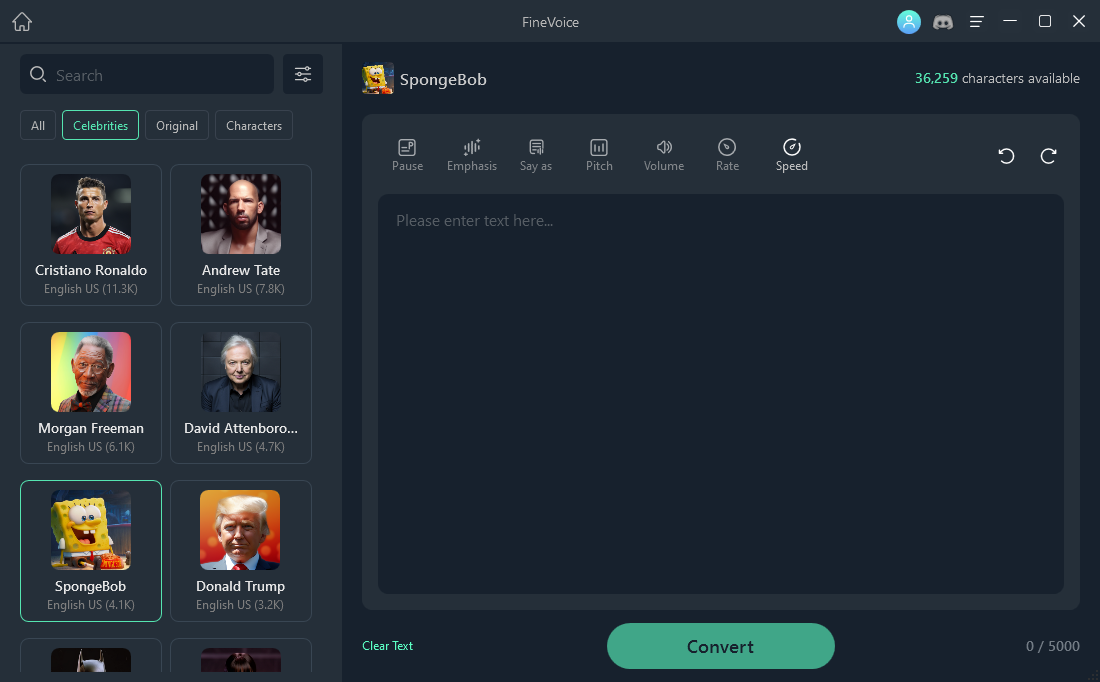The width and height of the screenshot is (1100, 682).
Task: Choose the David Attenborough voice
Action: pos(241,393)
